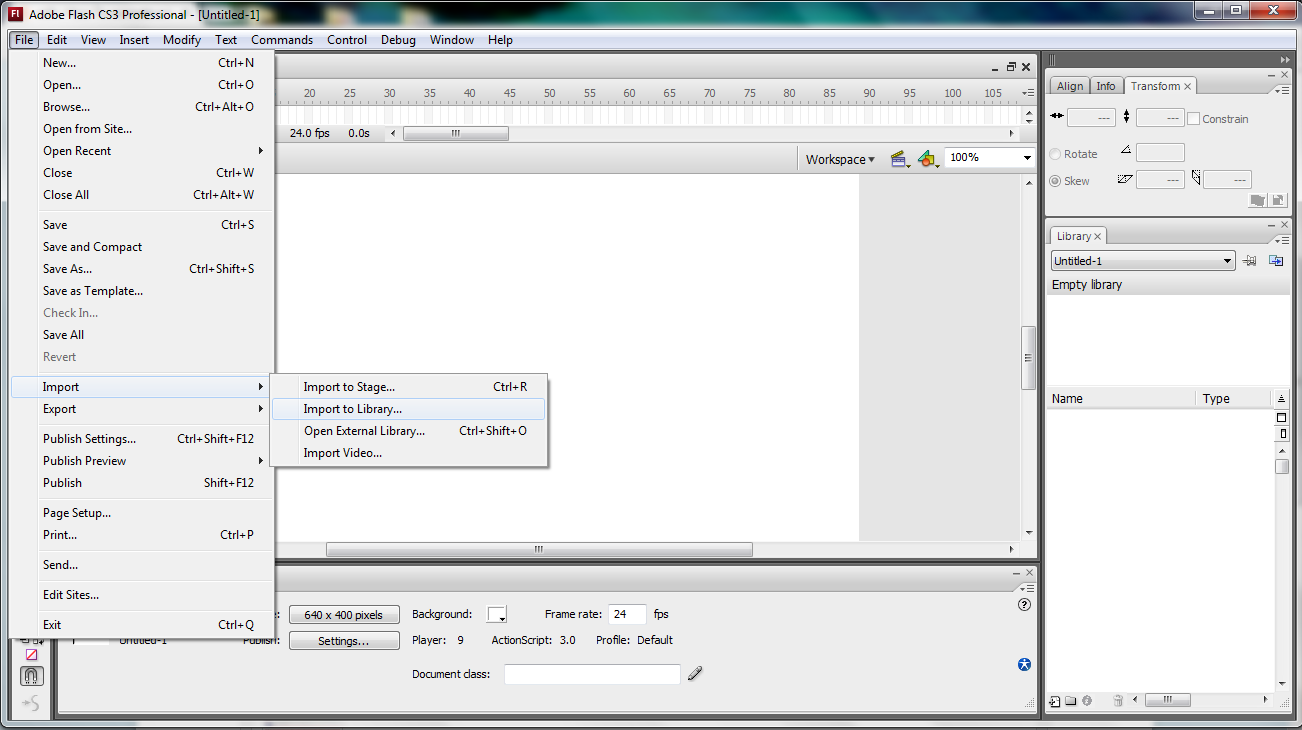
Task: Click the pencil icon beside Document class
Action: (x=695, y=674)
